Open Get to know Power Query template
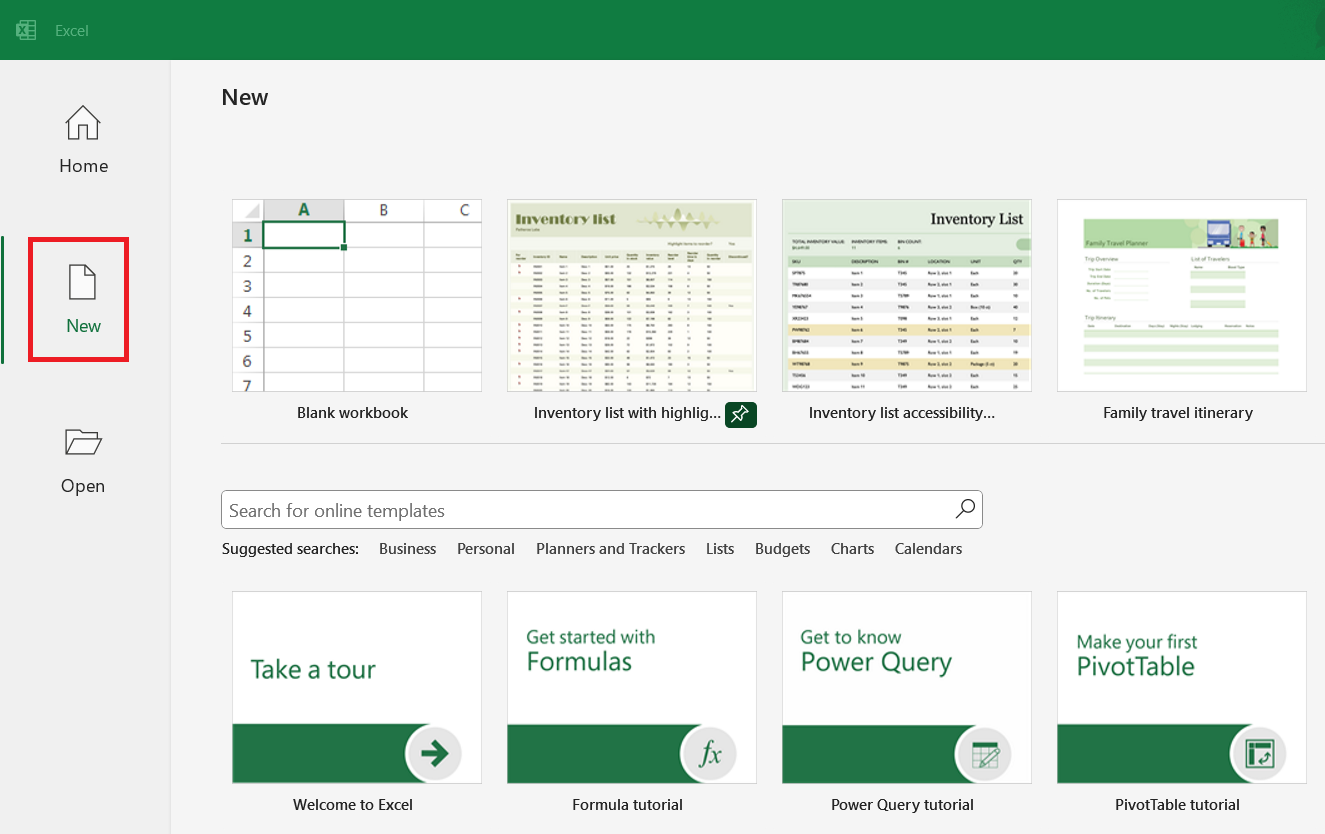The height and width of the screenshot is (834, 1325). pyautogui.click(x=907, y=687)
